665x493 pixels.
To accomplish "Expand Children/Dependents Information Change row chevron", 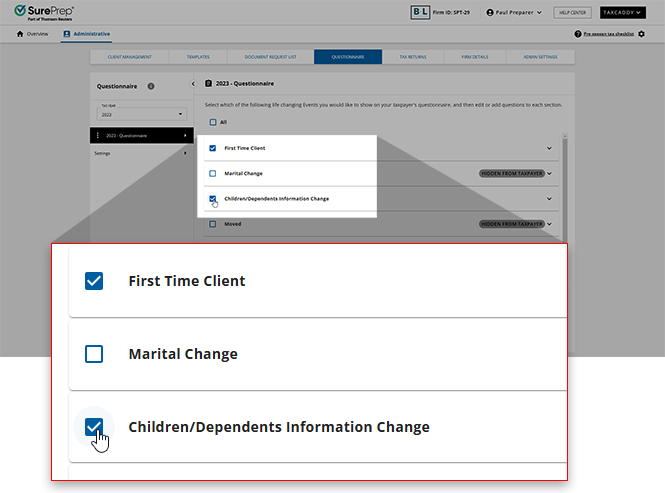I will [x=549, y=199].
